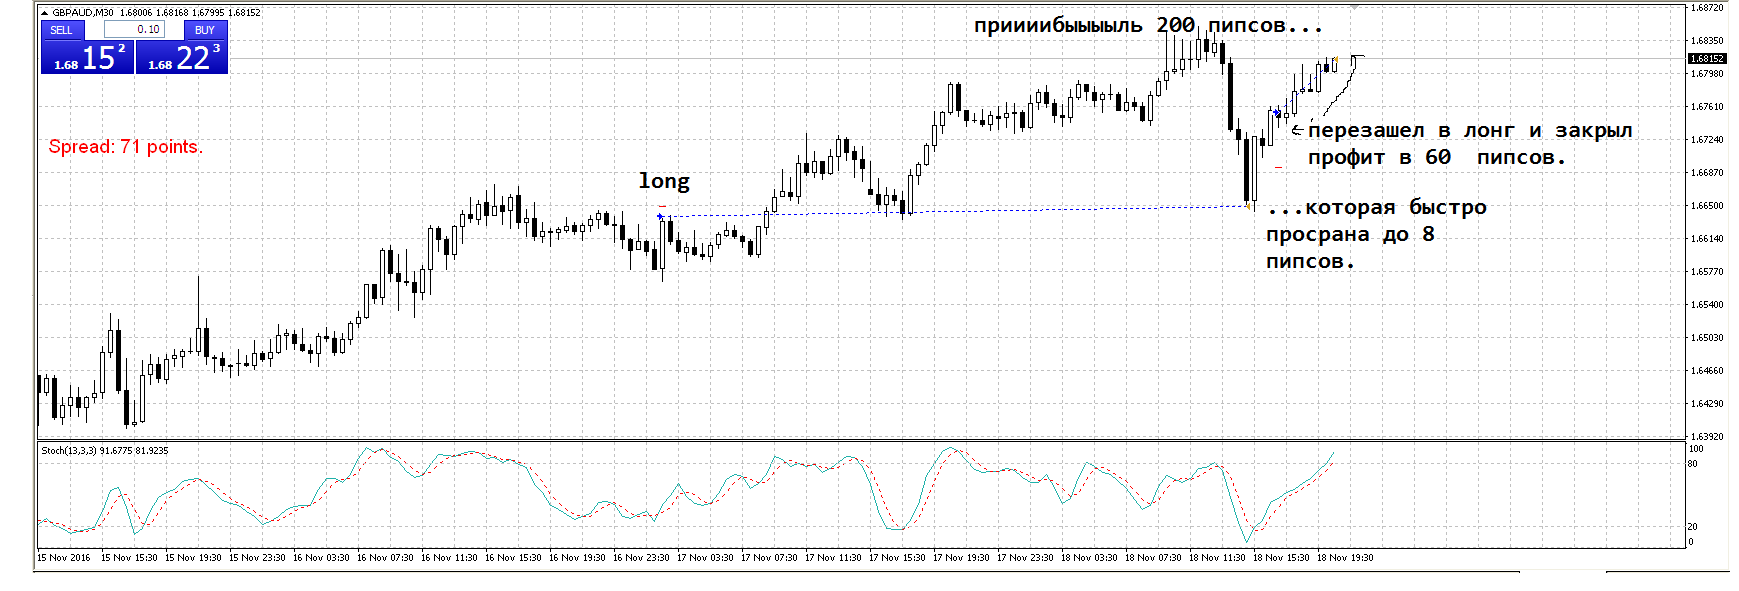Click time axis label '15 Nov 23:30'

coord(257,558)
